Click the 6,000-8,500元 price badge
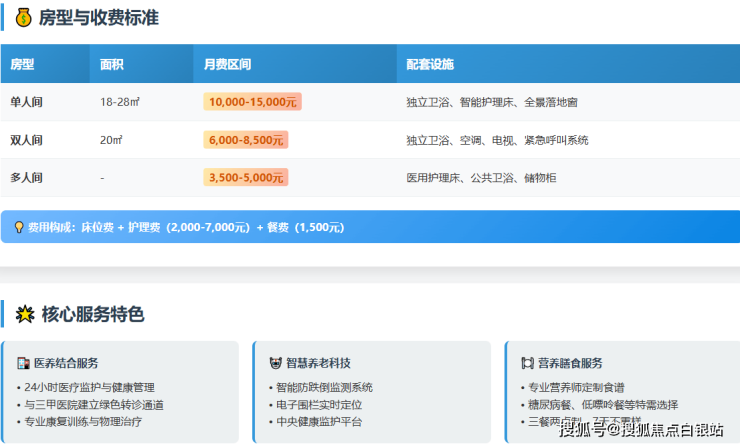Viewport: 740px width, 446px height. coord(246,140)
